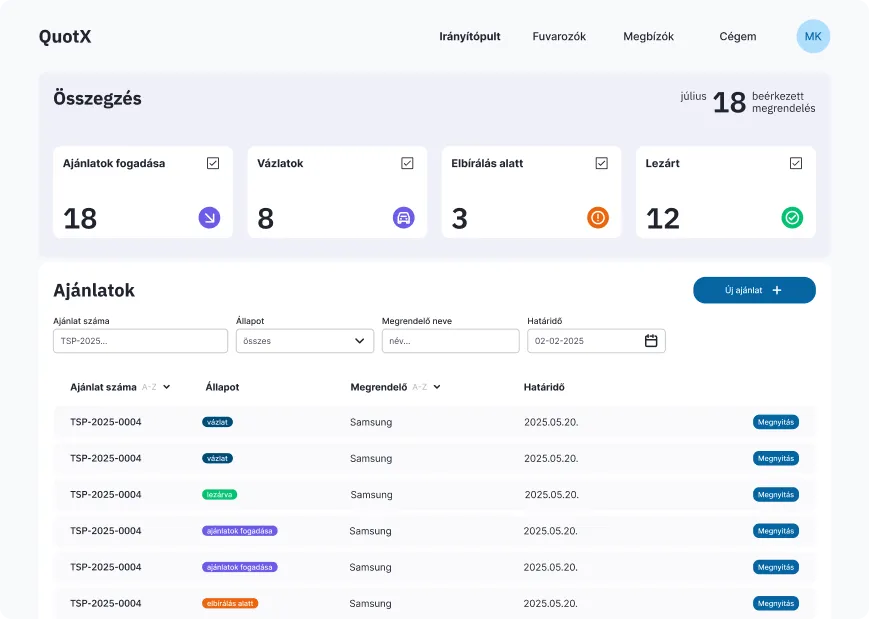Image resolution: width=869 pixels, height=619 pixels.
Task: Click the purple arrow icon in Ajánlatok fogadása card
Action: tap(209, 217)
